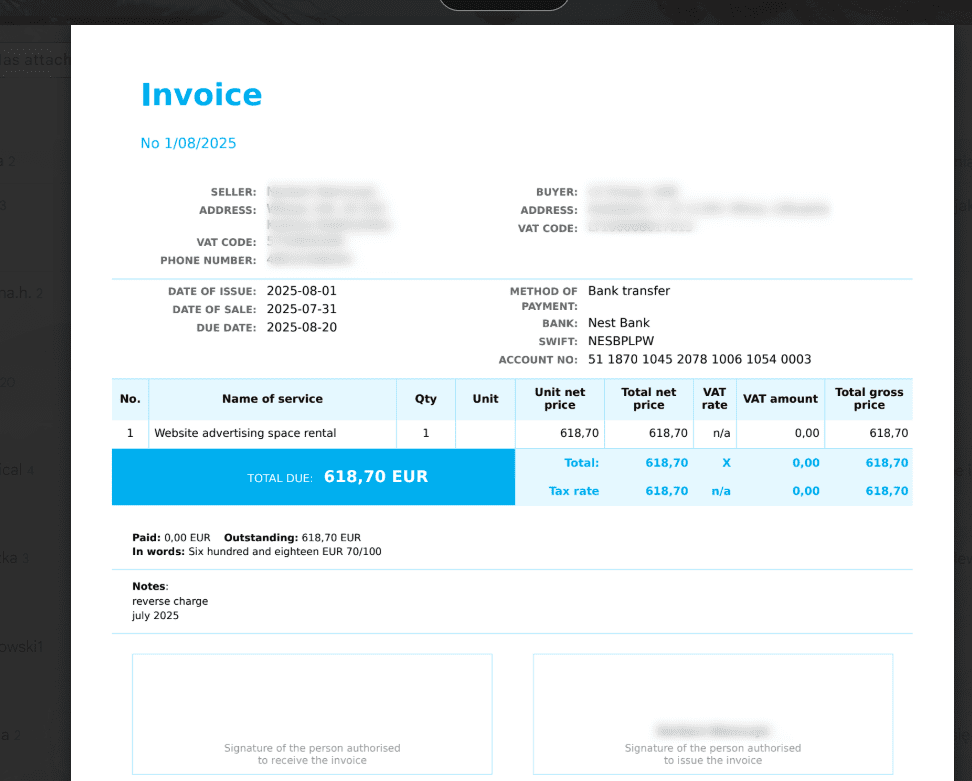
Task: Click the Unit net price column header
Action: click(560, 399)
